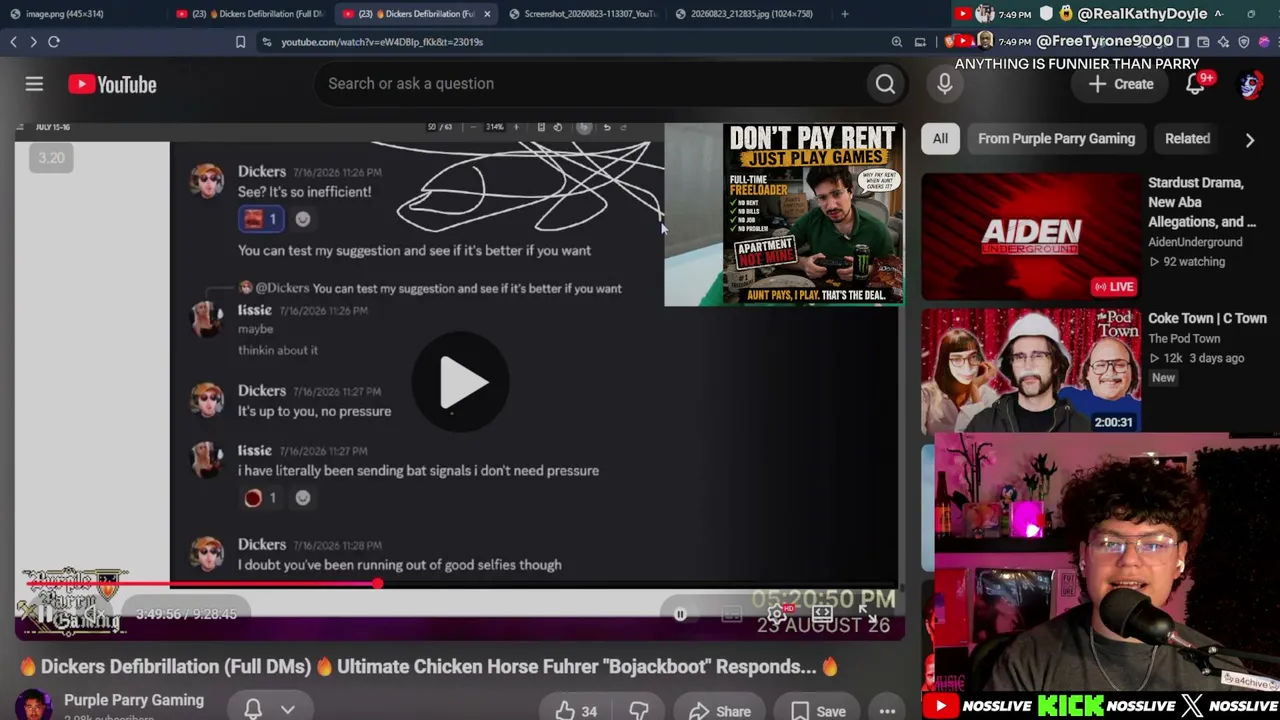Go back using the browser back arrow

[13, 42]
